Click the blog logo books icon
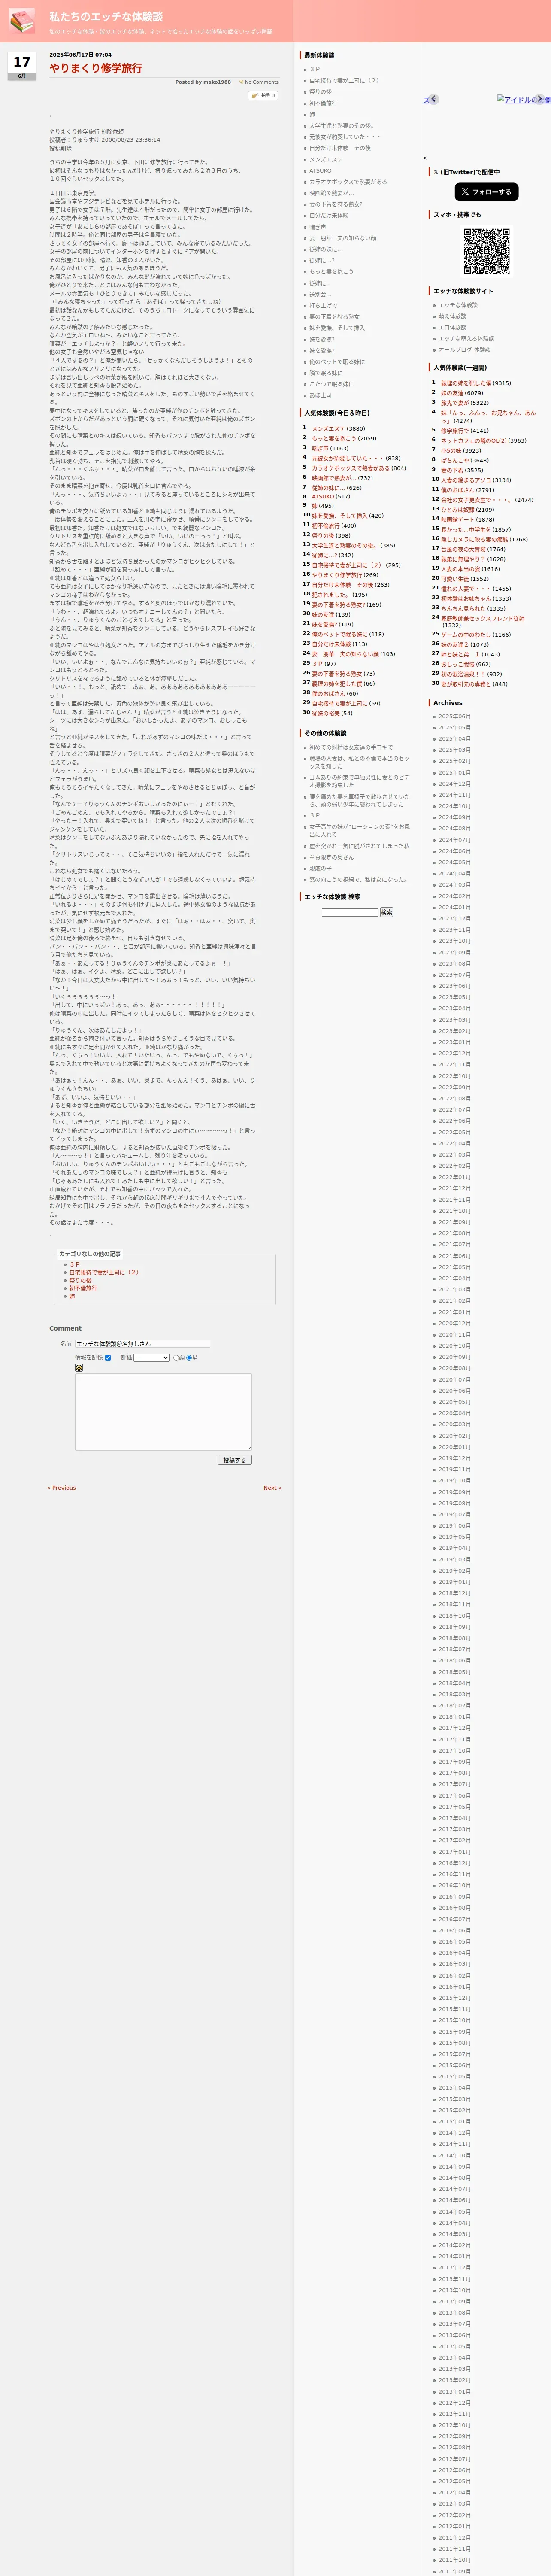The image size is (551, 2576). 22,20
